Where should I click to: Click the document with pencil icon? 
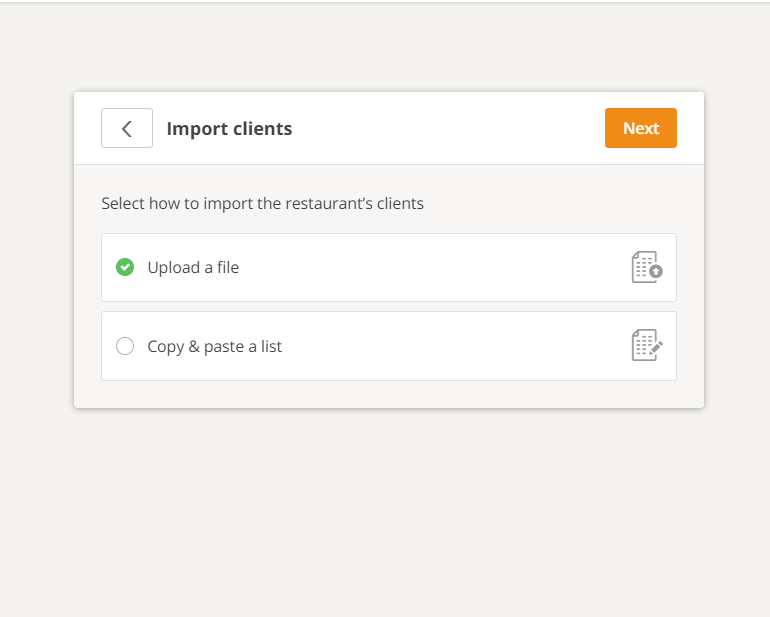tap(647, 346)
